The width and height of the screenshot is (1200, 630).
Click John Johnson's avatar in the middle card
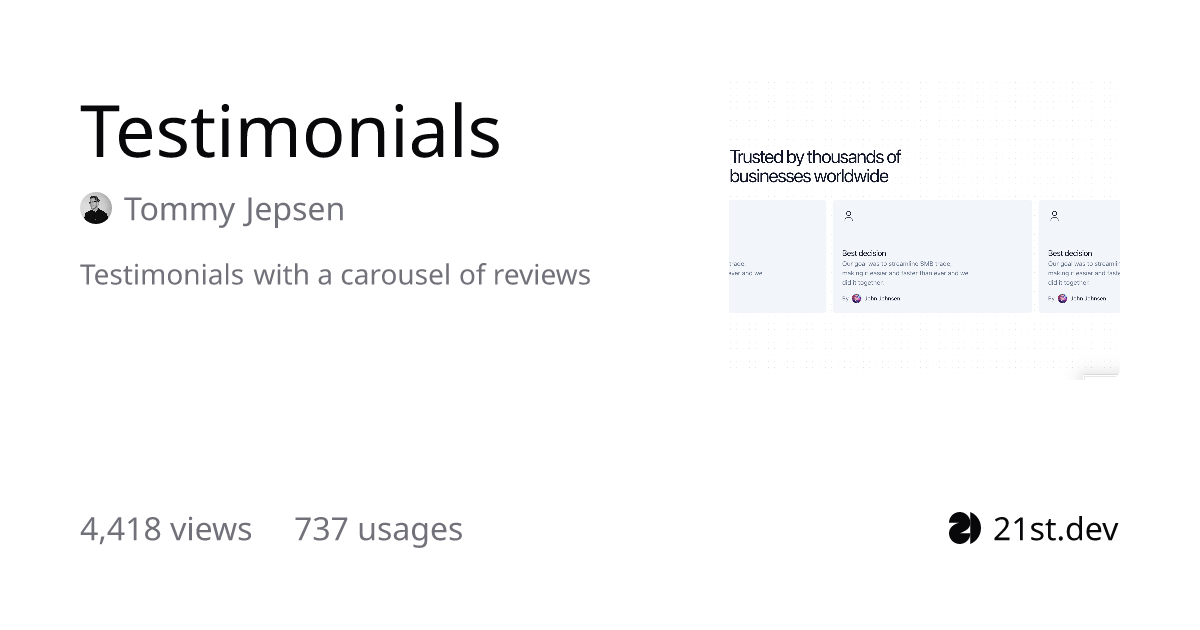(x=856, y=298)
